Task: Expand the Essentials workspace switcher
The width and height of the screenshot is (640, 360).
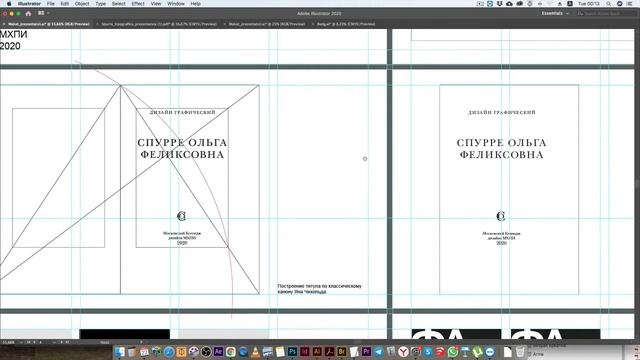Action: (x=555, y=13)
